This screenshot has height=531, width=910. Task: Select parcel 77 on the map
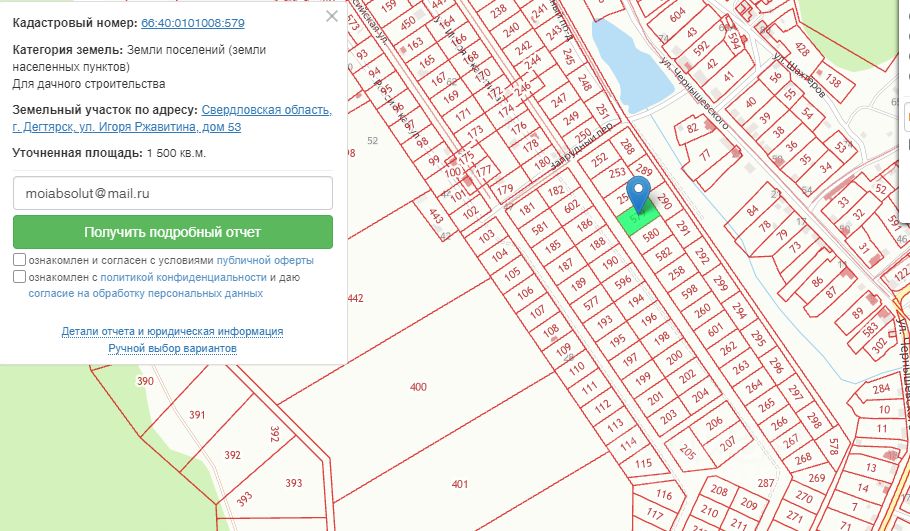pyautogui.click(x=705, y=155)
